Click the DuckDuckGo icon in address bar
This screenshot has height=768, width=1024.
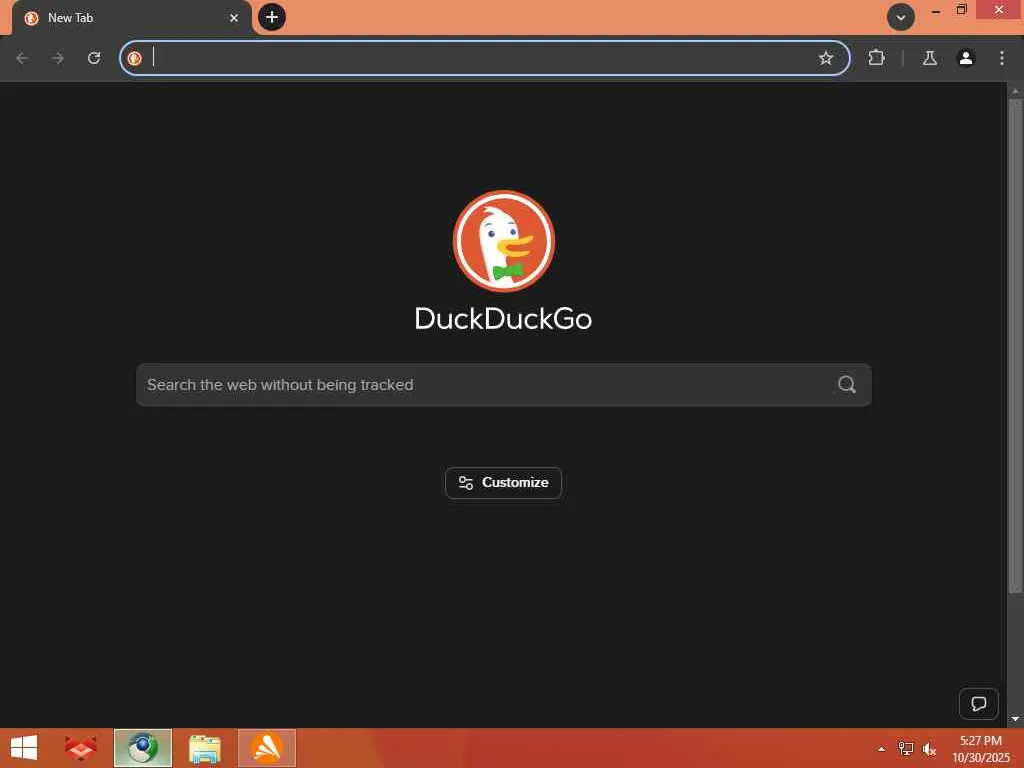point(135,58)
